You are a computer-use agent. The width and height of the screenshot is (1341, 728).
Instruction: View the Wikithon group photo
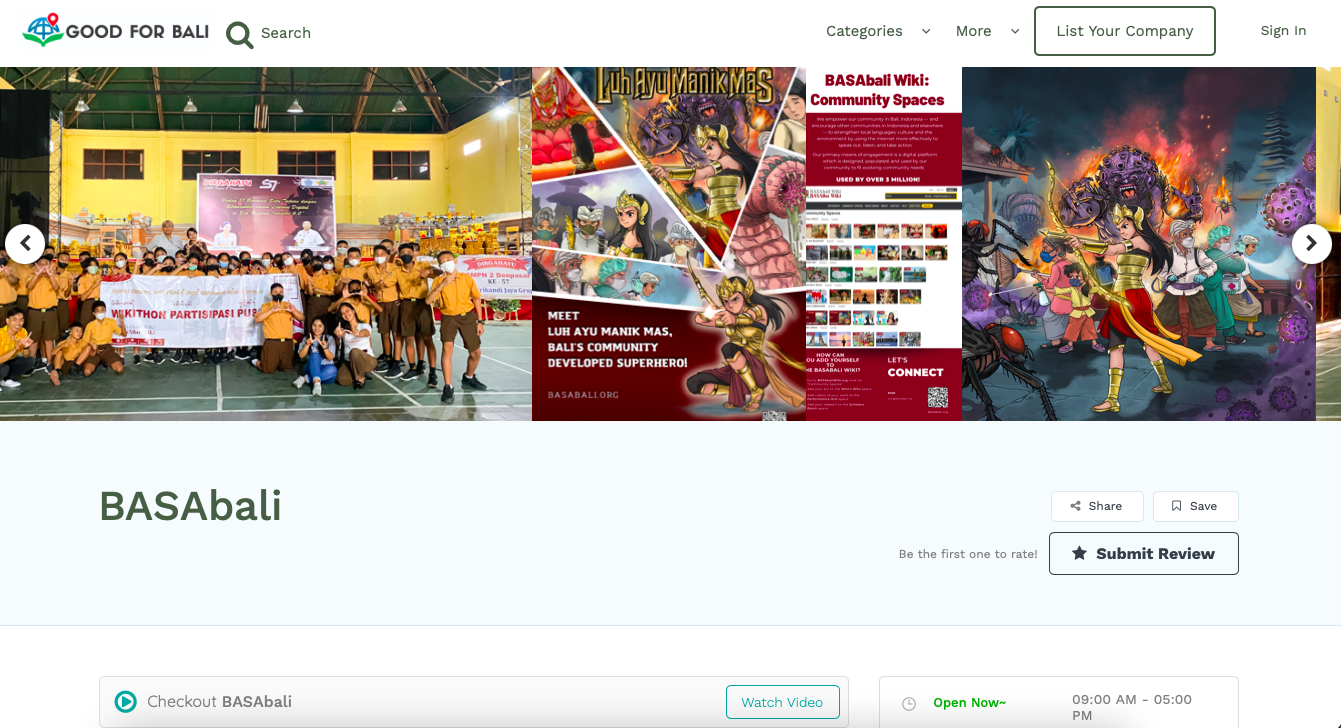266,243
